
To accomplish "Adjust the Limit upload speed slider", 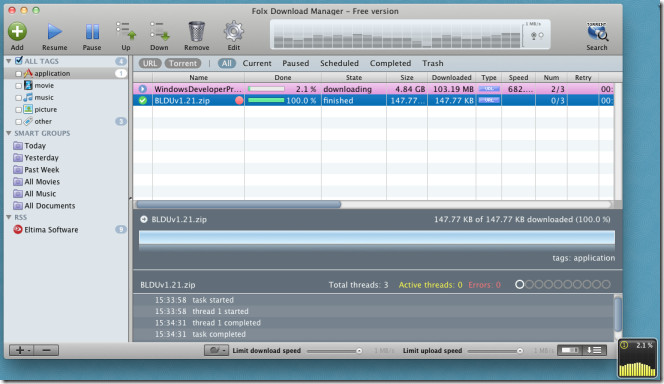I will [495, 351].
